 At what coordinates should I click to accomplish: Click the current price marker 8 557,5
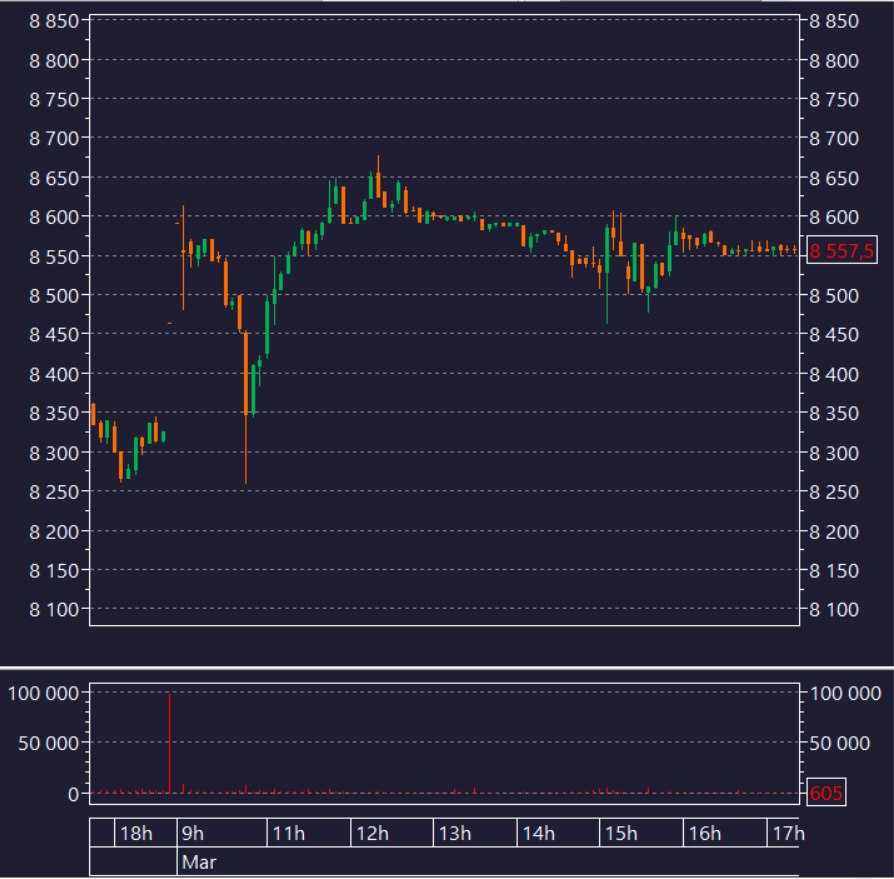[842, 250]
